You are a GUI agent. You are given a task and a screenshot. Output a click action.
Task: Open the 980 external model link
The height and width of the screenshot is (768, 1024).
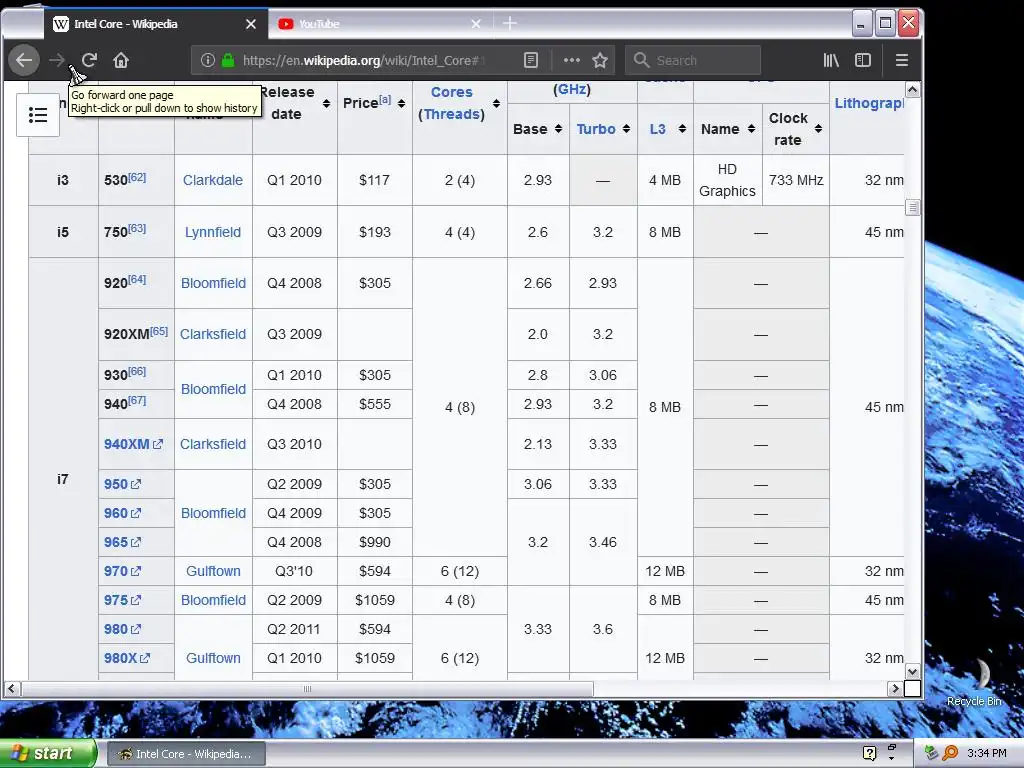coord(122,630)
